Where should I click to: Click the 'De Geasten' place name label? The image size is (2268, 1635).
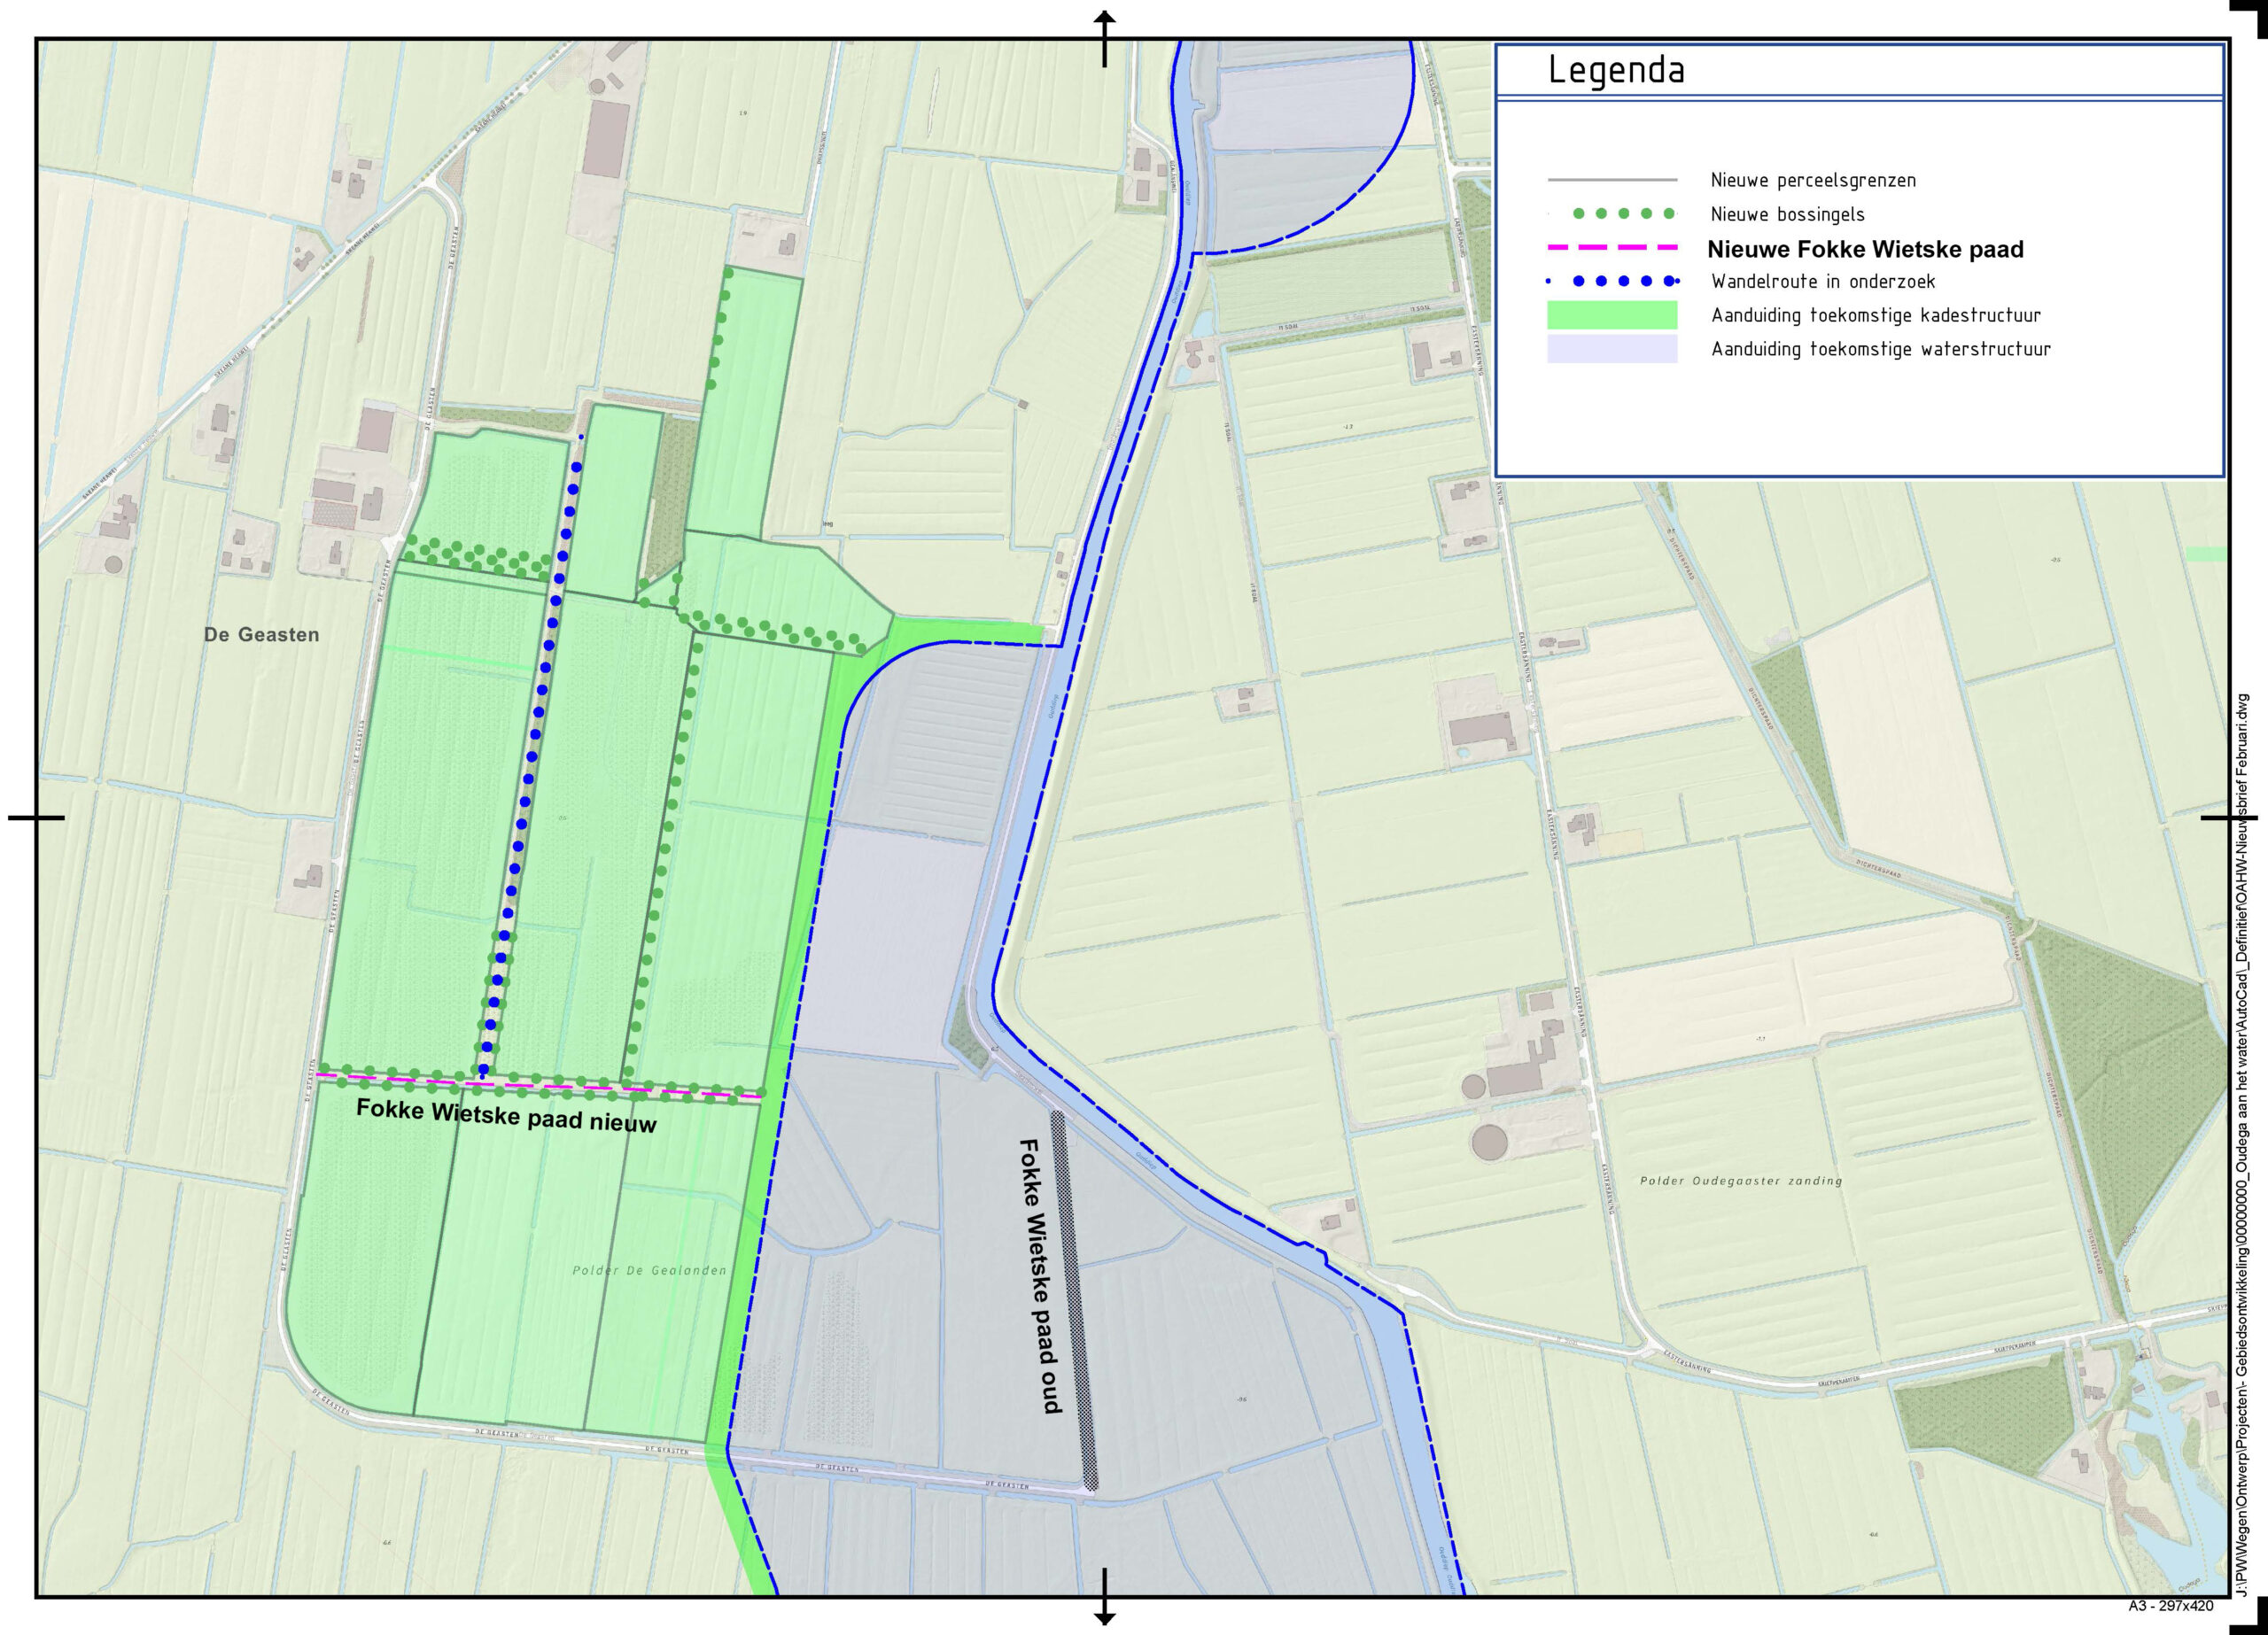[261, 635]
